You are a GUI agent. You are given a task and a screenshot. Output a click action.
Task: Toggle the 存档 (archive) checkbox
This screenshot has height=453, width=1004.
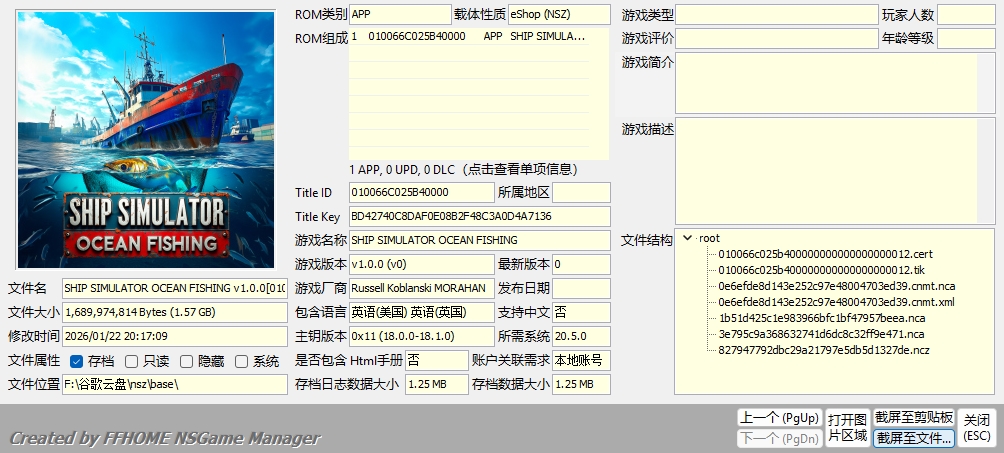77,361
